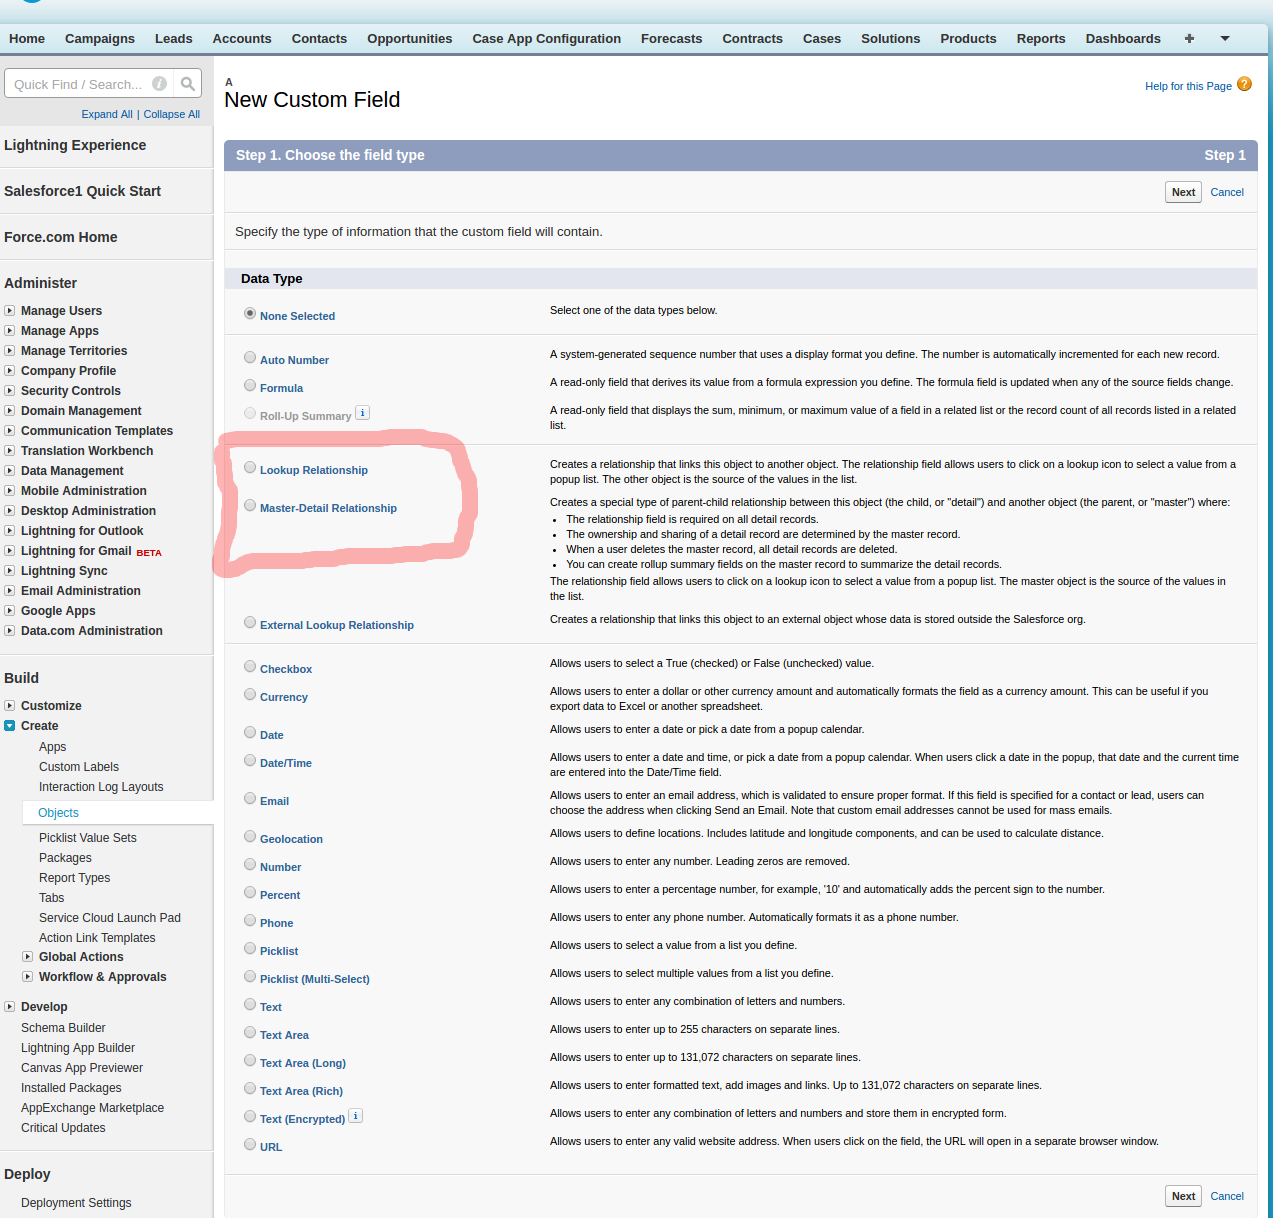Choose the Master-Detail Relationship data type

point(250,506)
